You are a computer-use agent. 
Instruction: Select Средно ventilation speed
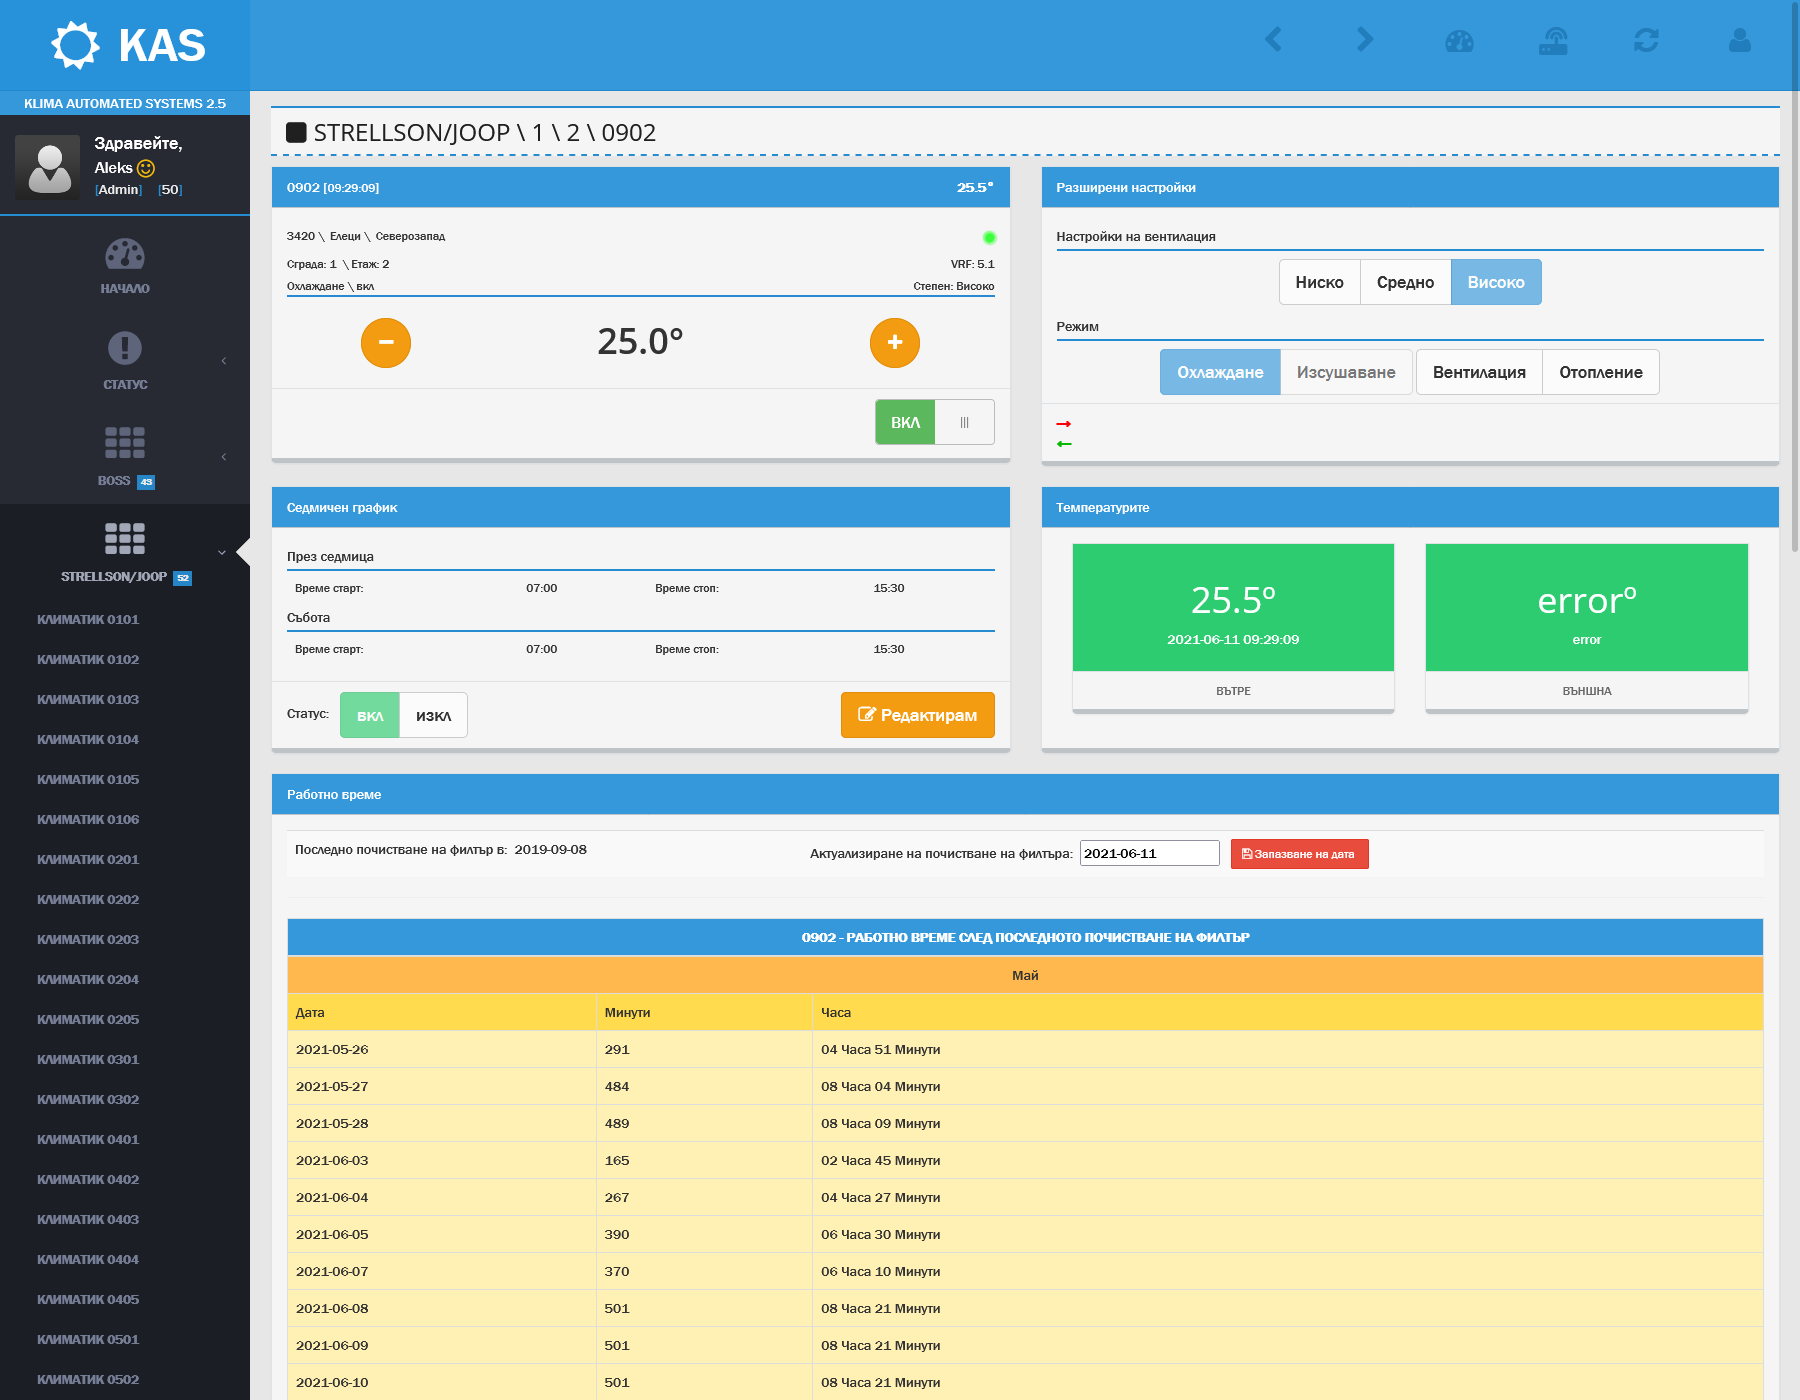[x=1405, y=282]
